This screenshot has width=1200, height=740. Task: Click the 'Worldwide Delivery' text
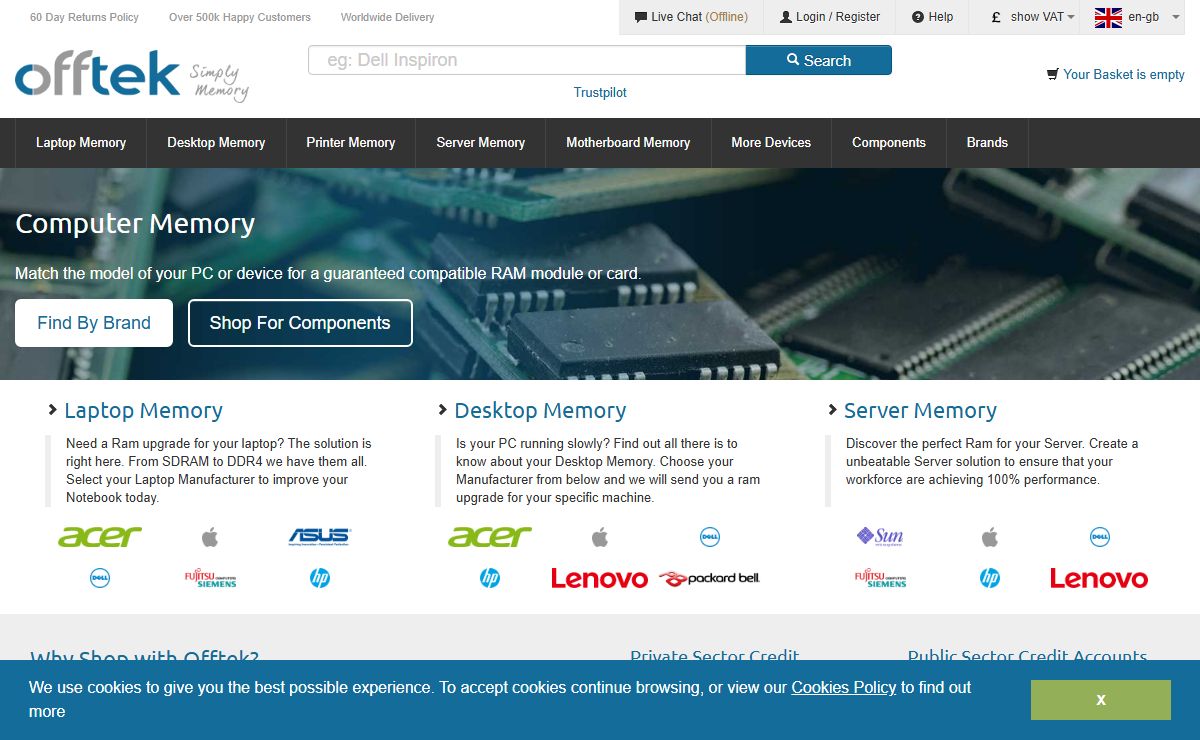pos(388,17)
